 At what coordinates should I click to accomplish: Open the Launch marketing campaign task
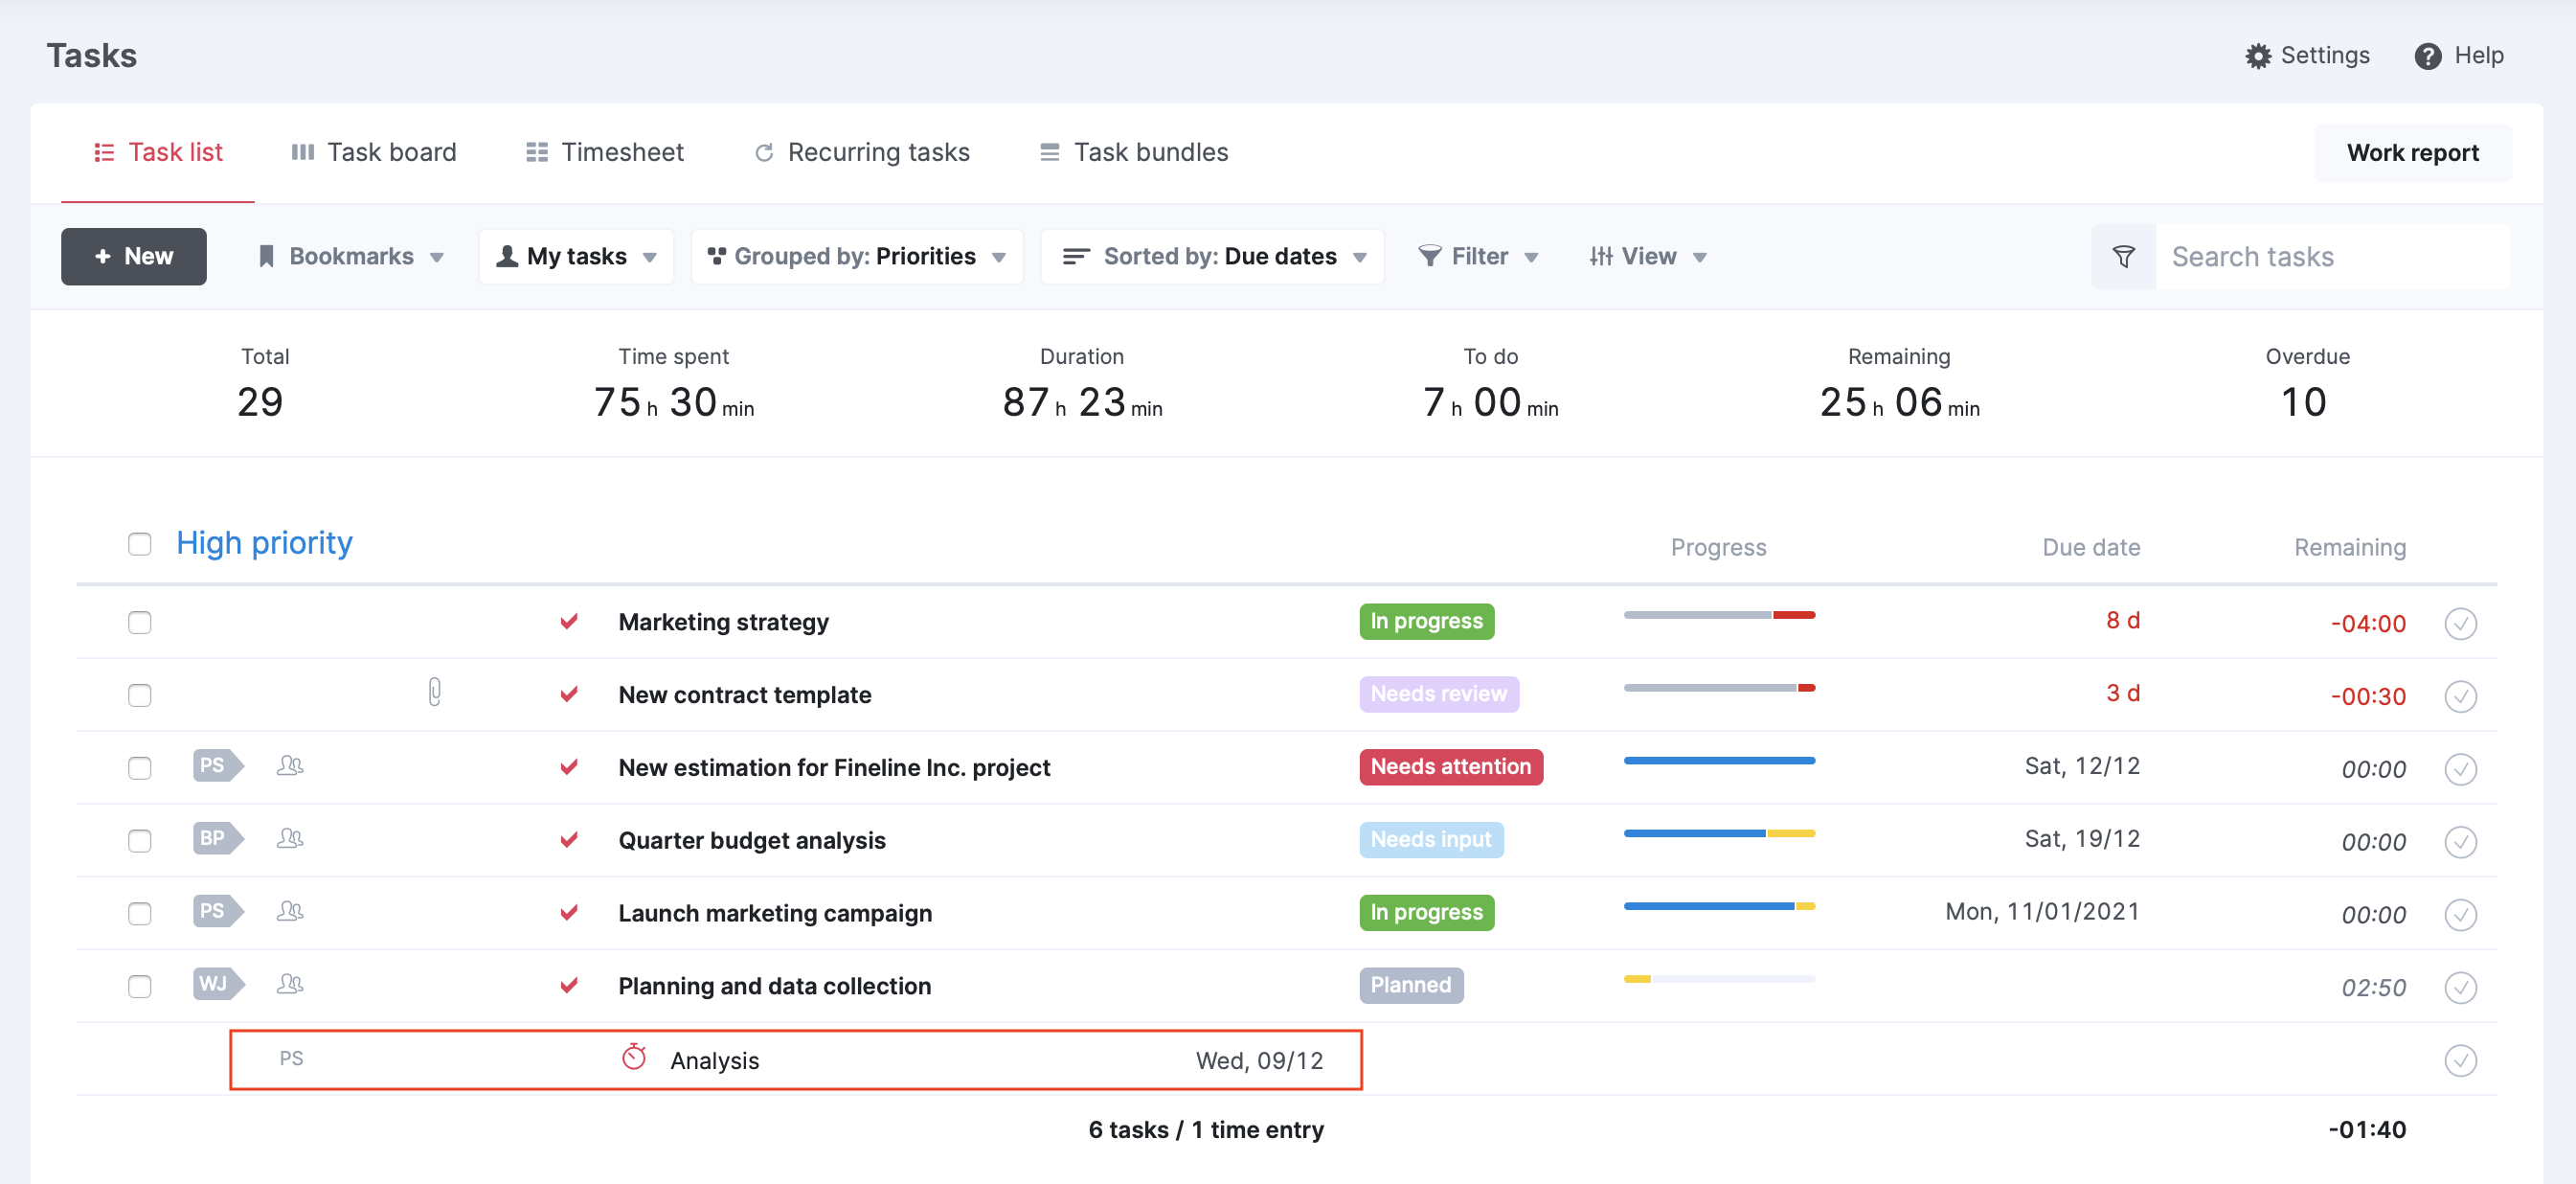[x=775, y=913]
